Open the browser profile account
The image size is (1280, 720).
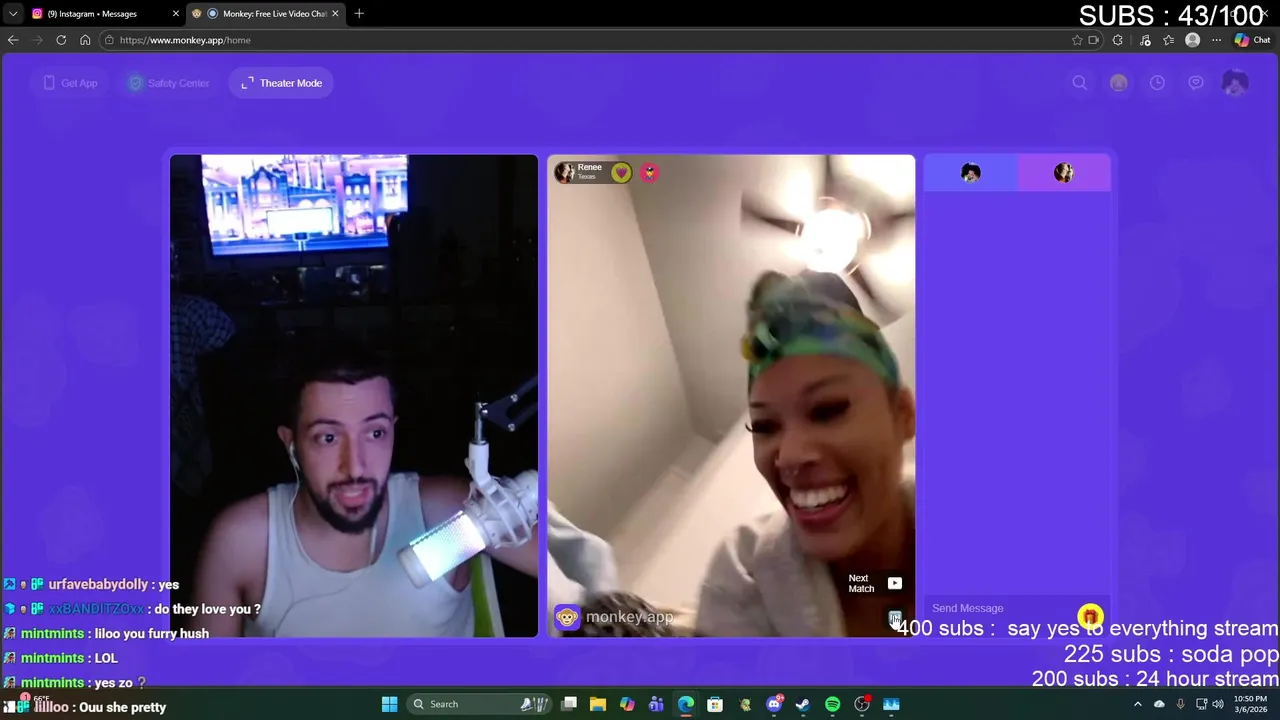(x=1192, y=40)
